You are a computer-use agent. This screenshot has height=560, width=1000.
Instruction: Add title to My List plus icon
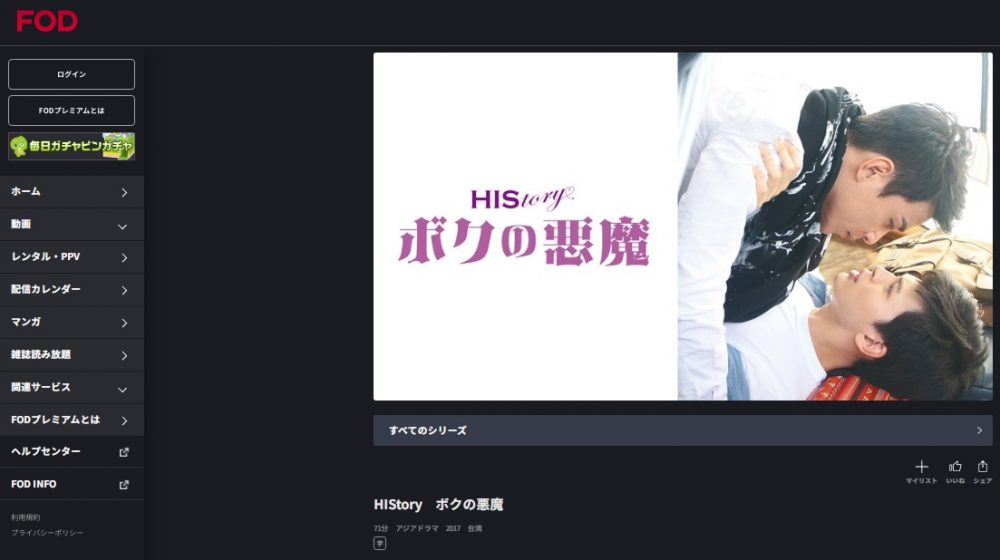921,467
